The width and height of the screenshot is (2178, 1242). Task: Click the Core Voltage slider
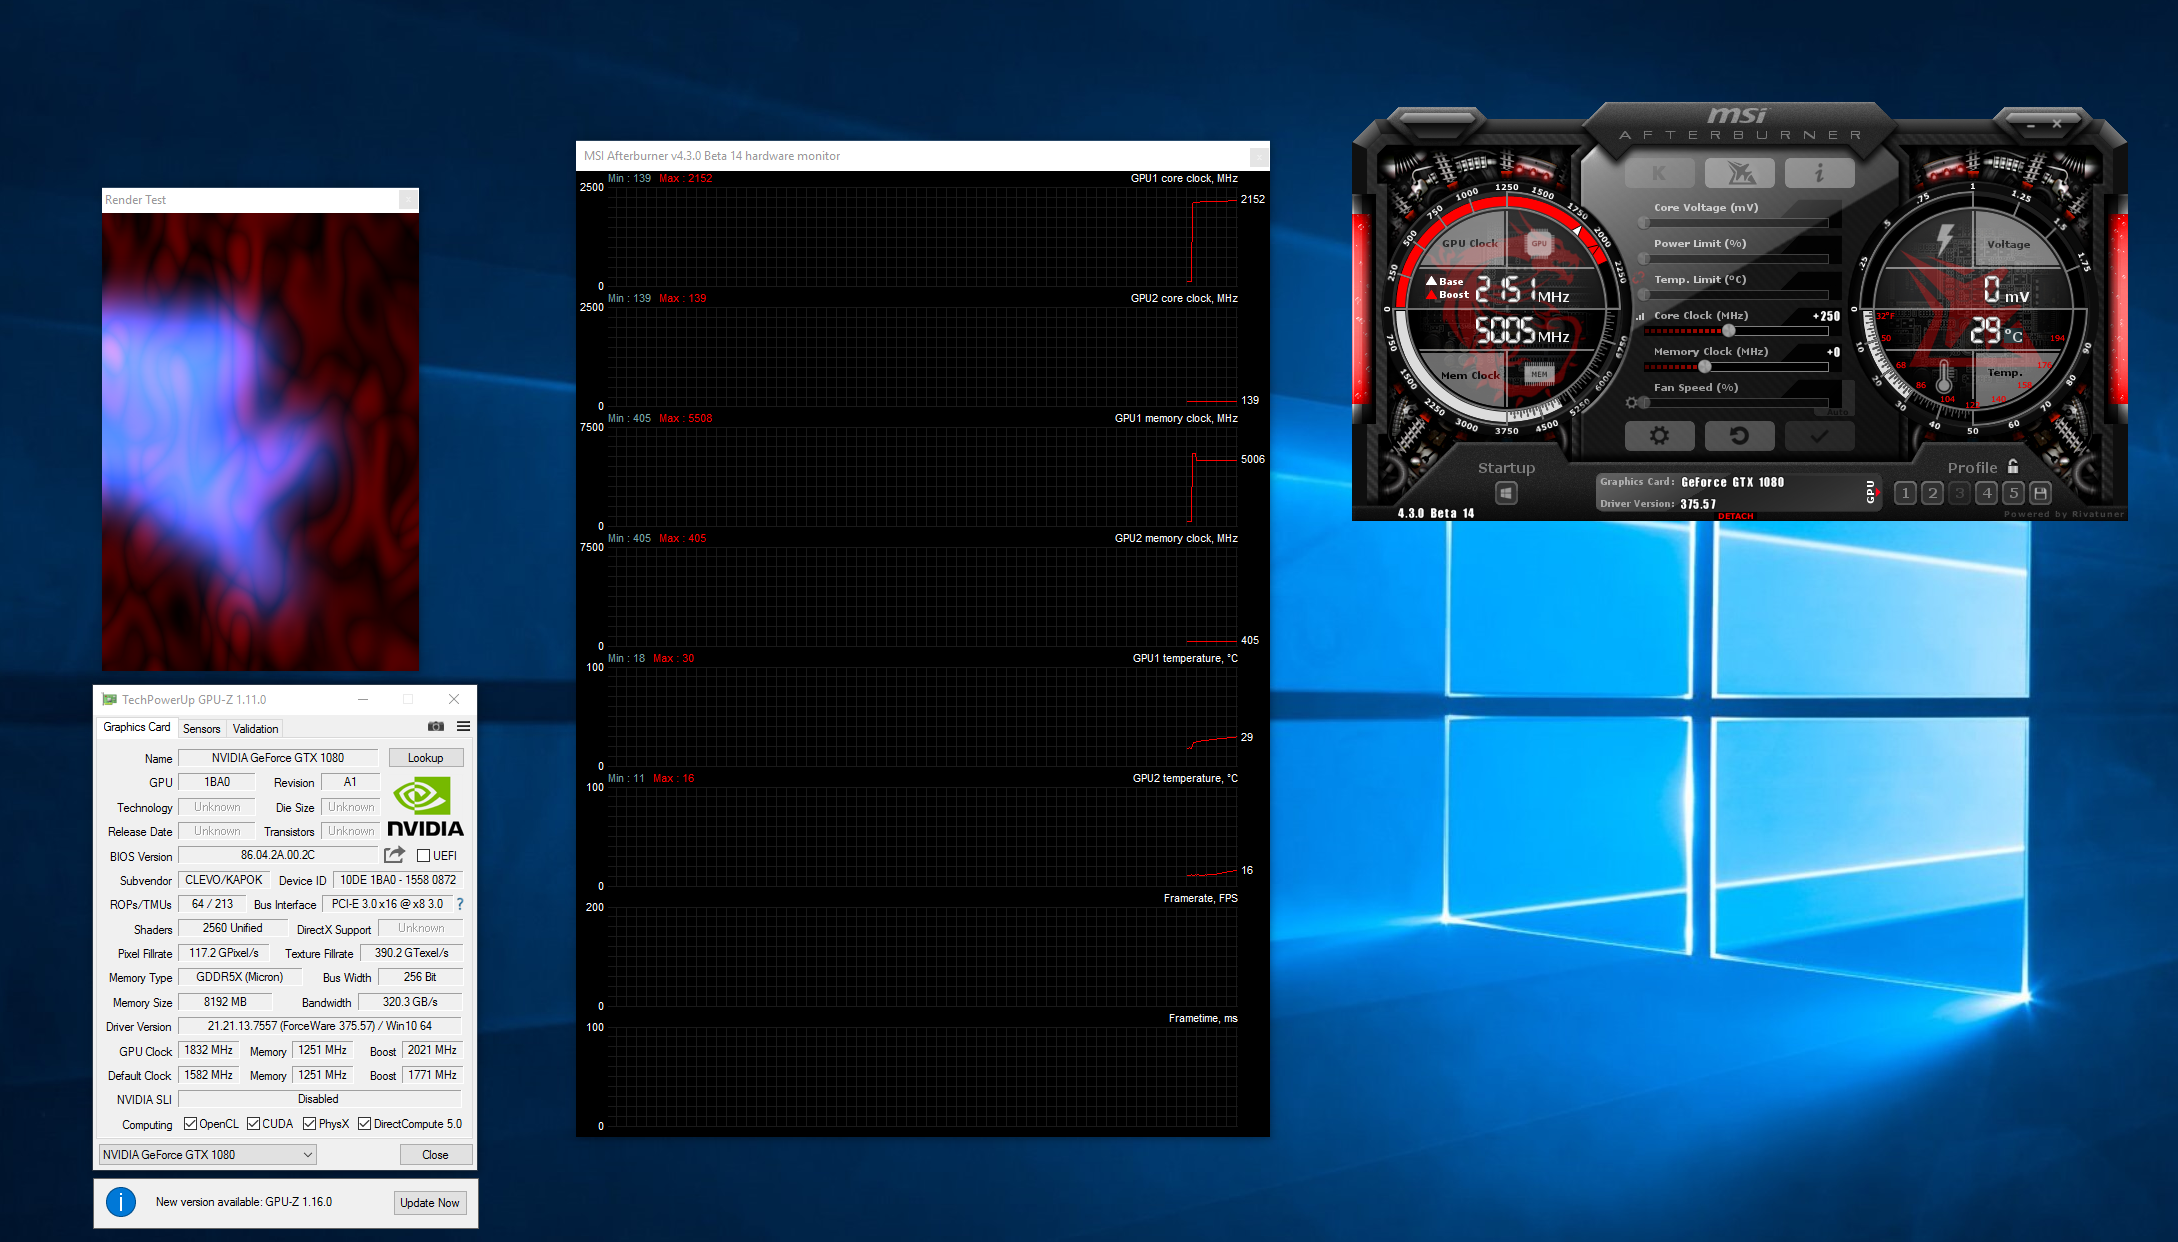pos(1736,222)
